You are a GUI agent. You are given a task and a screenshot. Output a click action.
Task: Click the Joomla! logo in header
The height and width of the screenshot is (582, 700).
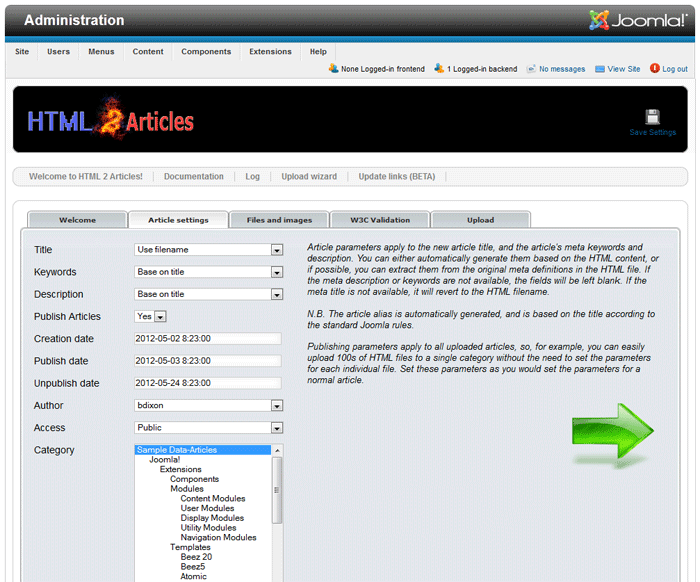(638, 20)
